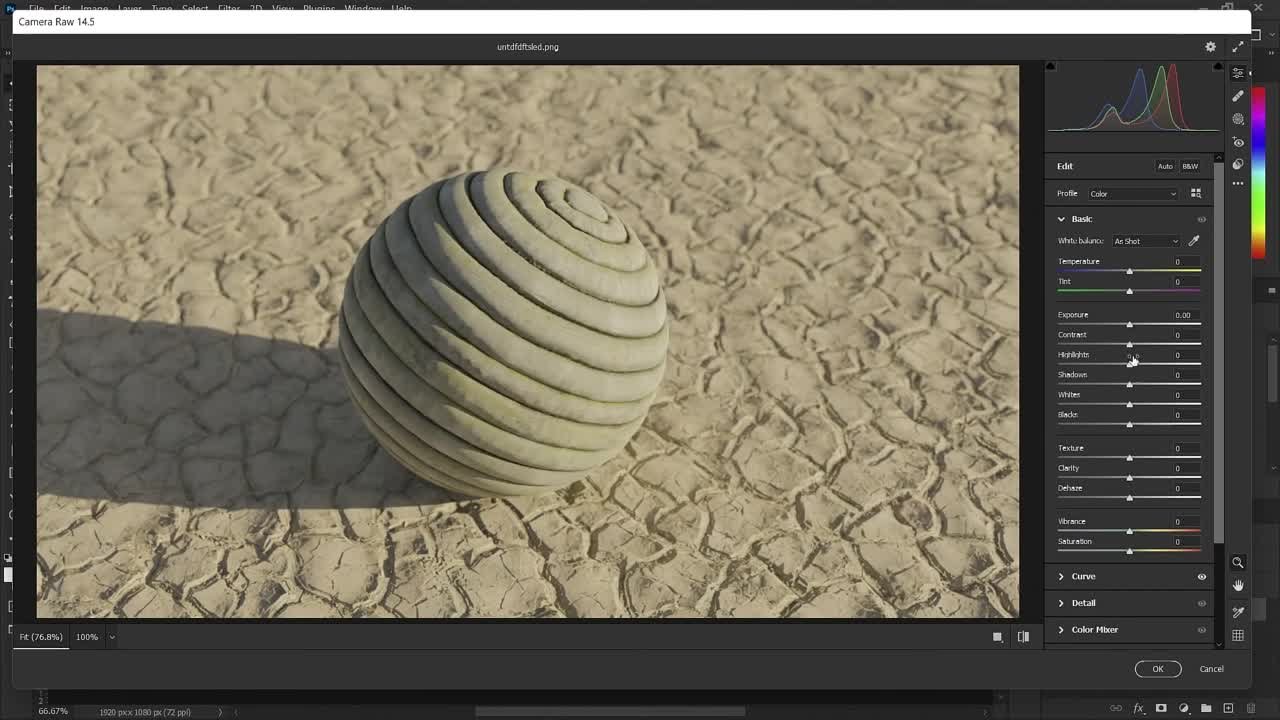Open the Presets panel icon
The height and width of the screenshot is (720, 1280).
[1238, 164]
